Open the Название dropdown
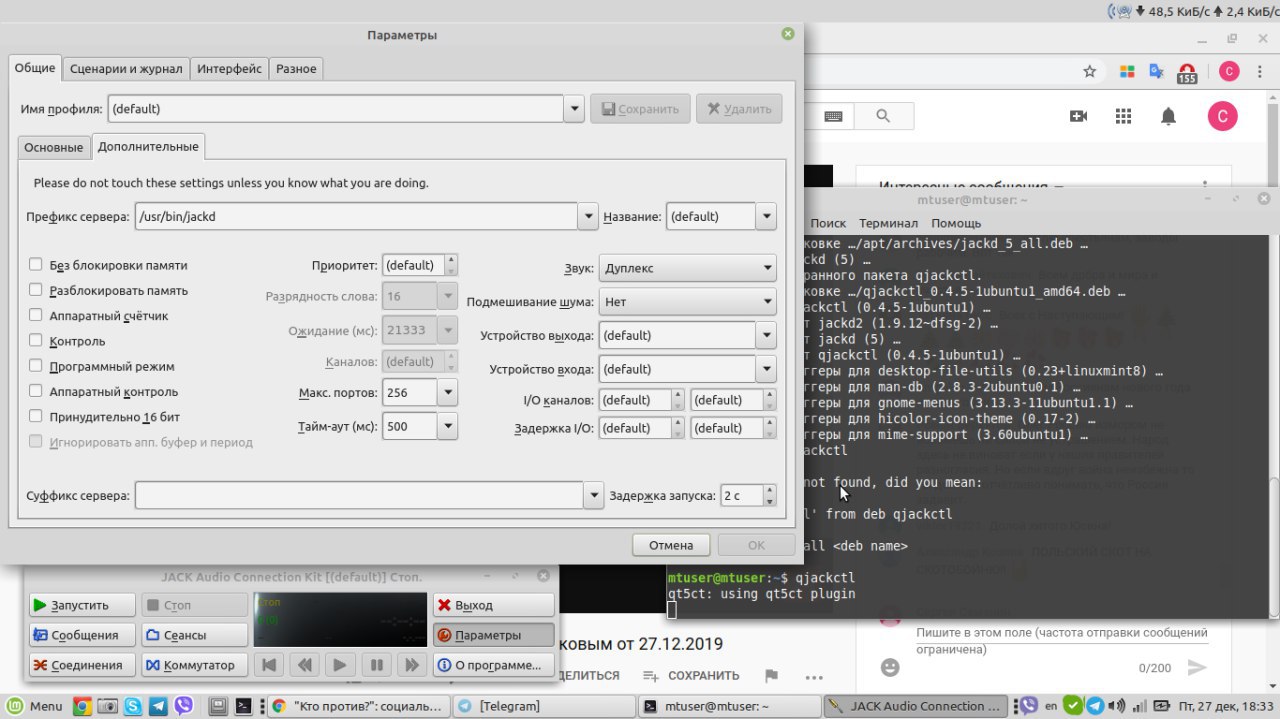The width and height of the screenshot is (1280, 719). [766, 216]
